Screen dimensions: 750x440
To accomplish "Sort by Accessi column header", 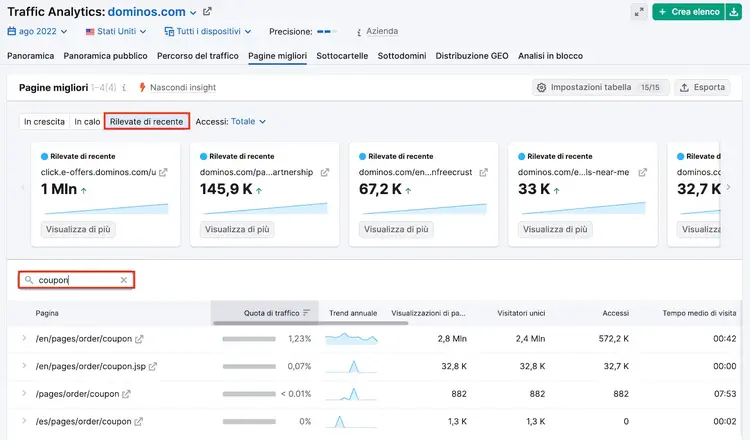I will pos(615,313).
